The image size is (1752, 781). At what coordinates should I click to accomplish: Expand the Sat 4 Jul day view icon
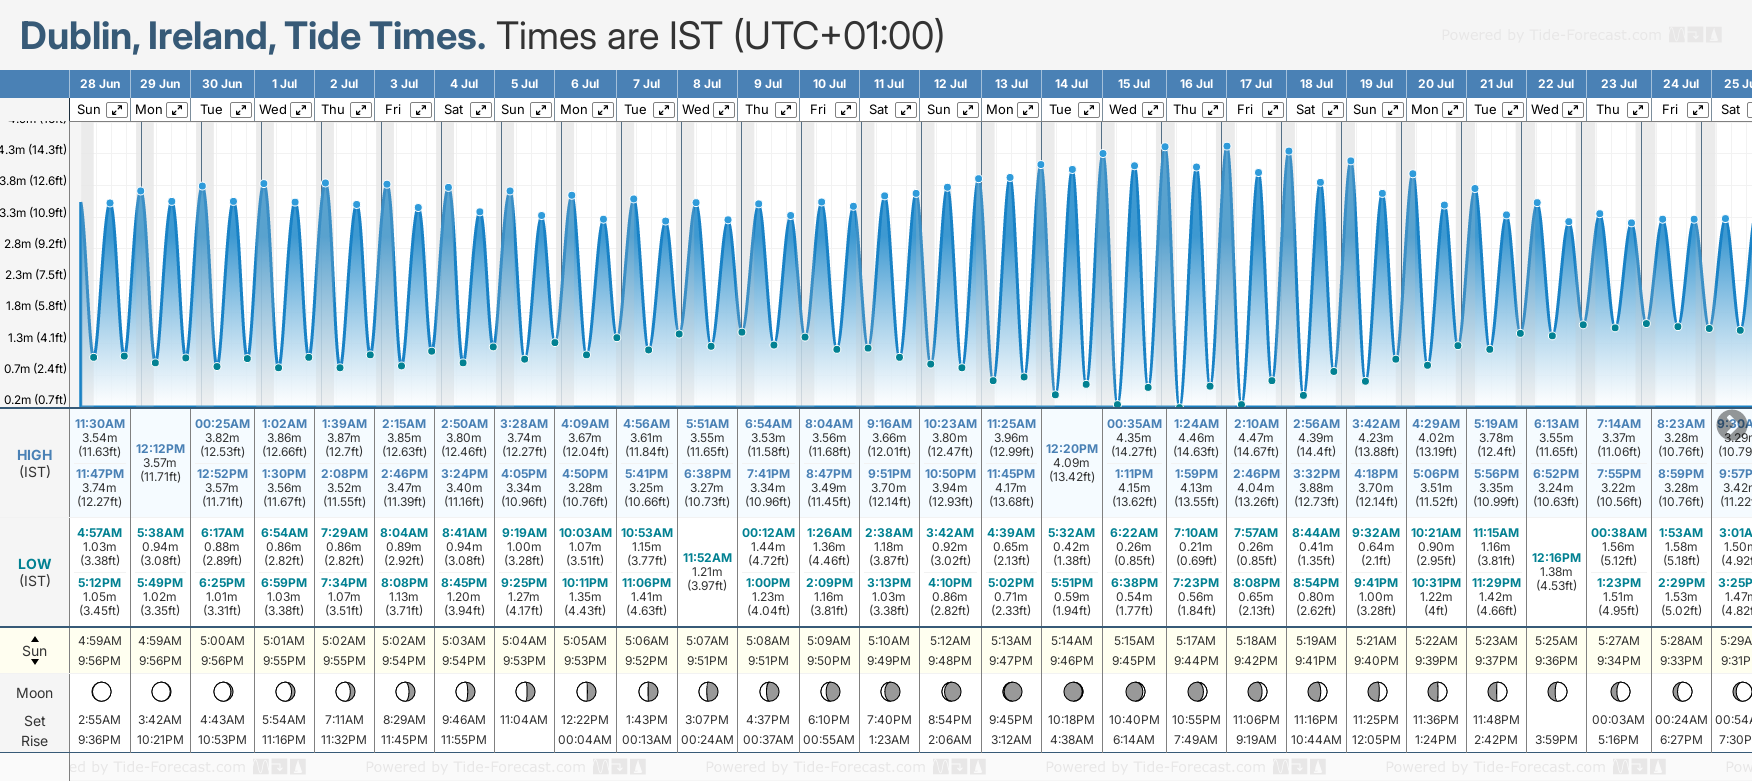click(x=481, y=110)
